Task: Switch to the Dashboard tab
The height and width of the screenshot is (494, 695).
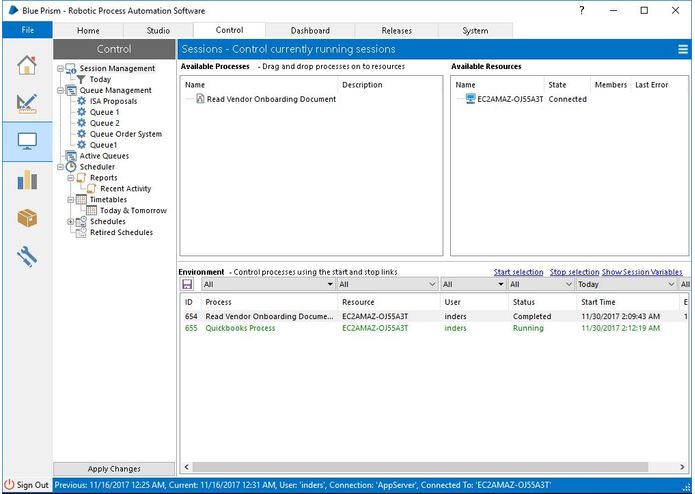Action: (x=310, y=31)
